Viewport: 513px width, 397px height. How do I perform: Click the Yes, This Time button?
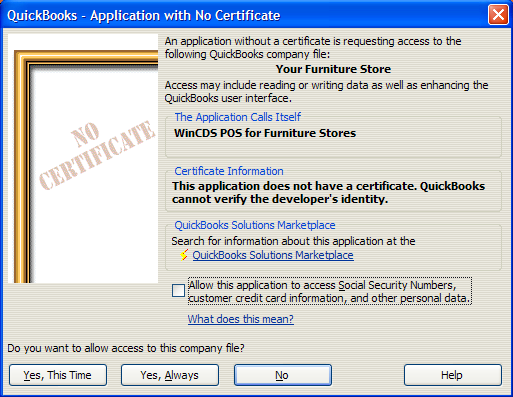[58, 375]
